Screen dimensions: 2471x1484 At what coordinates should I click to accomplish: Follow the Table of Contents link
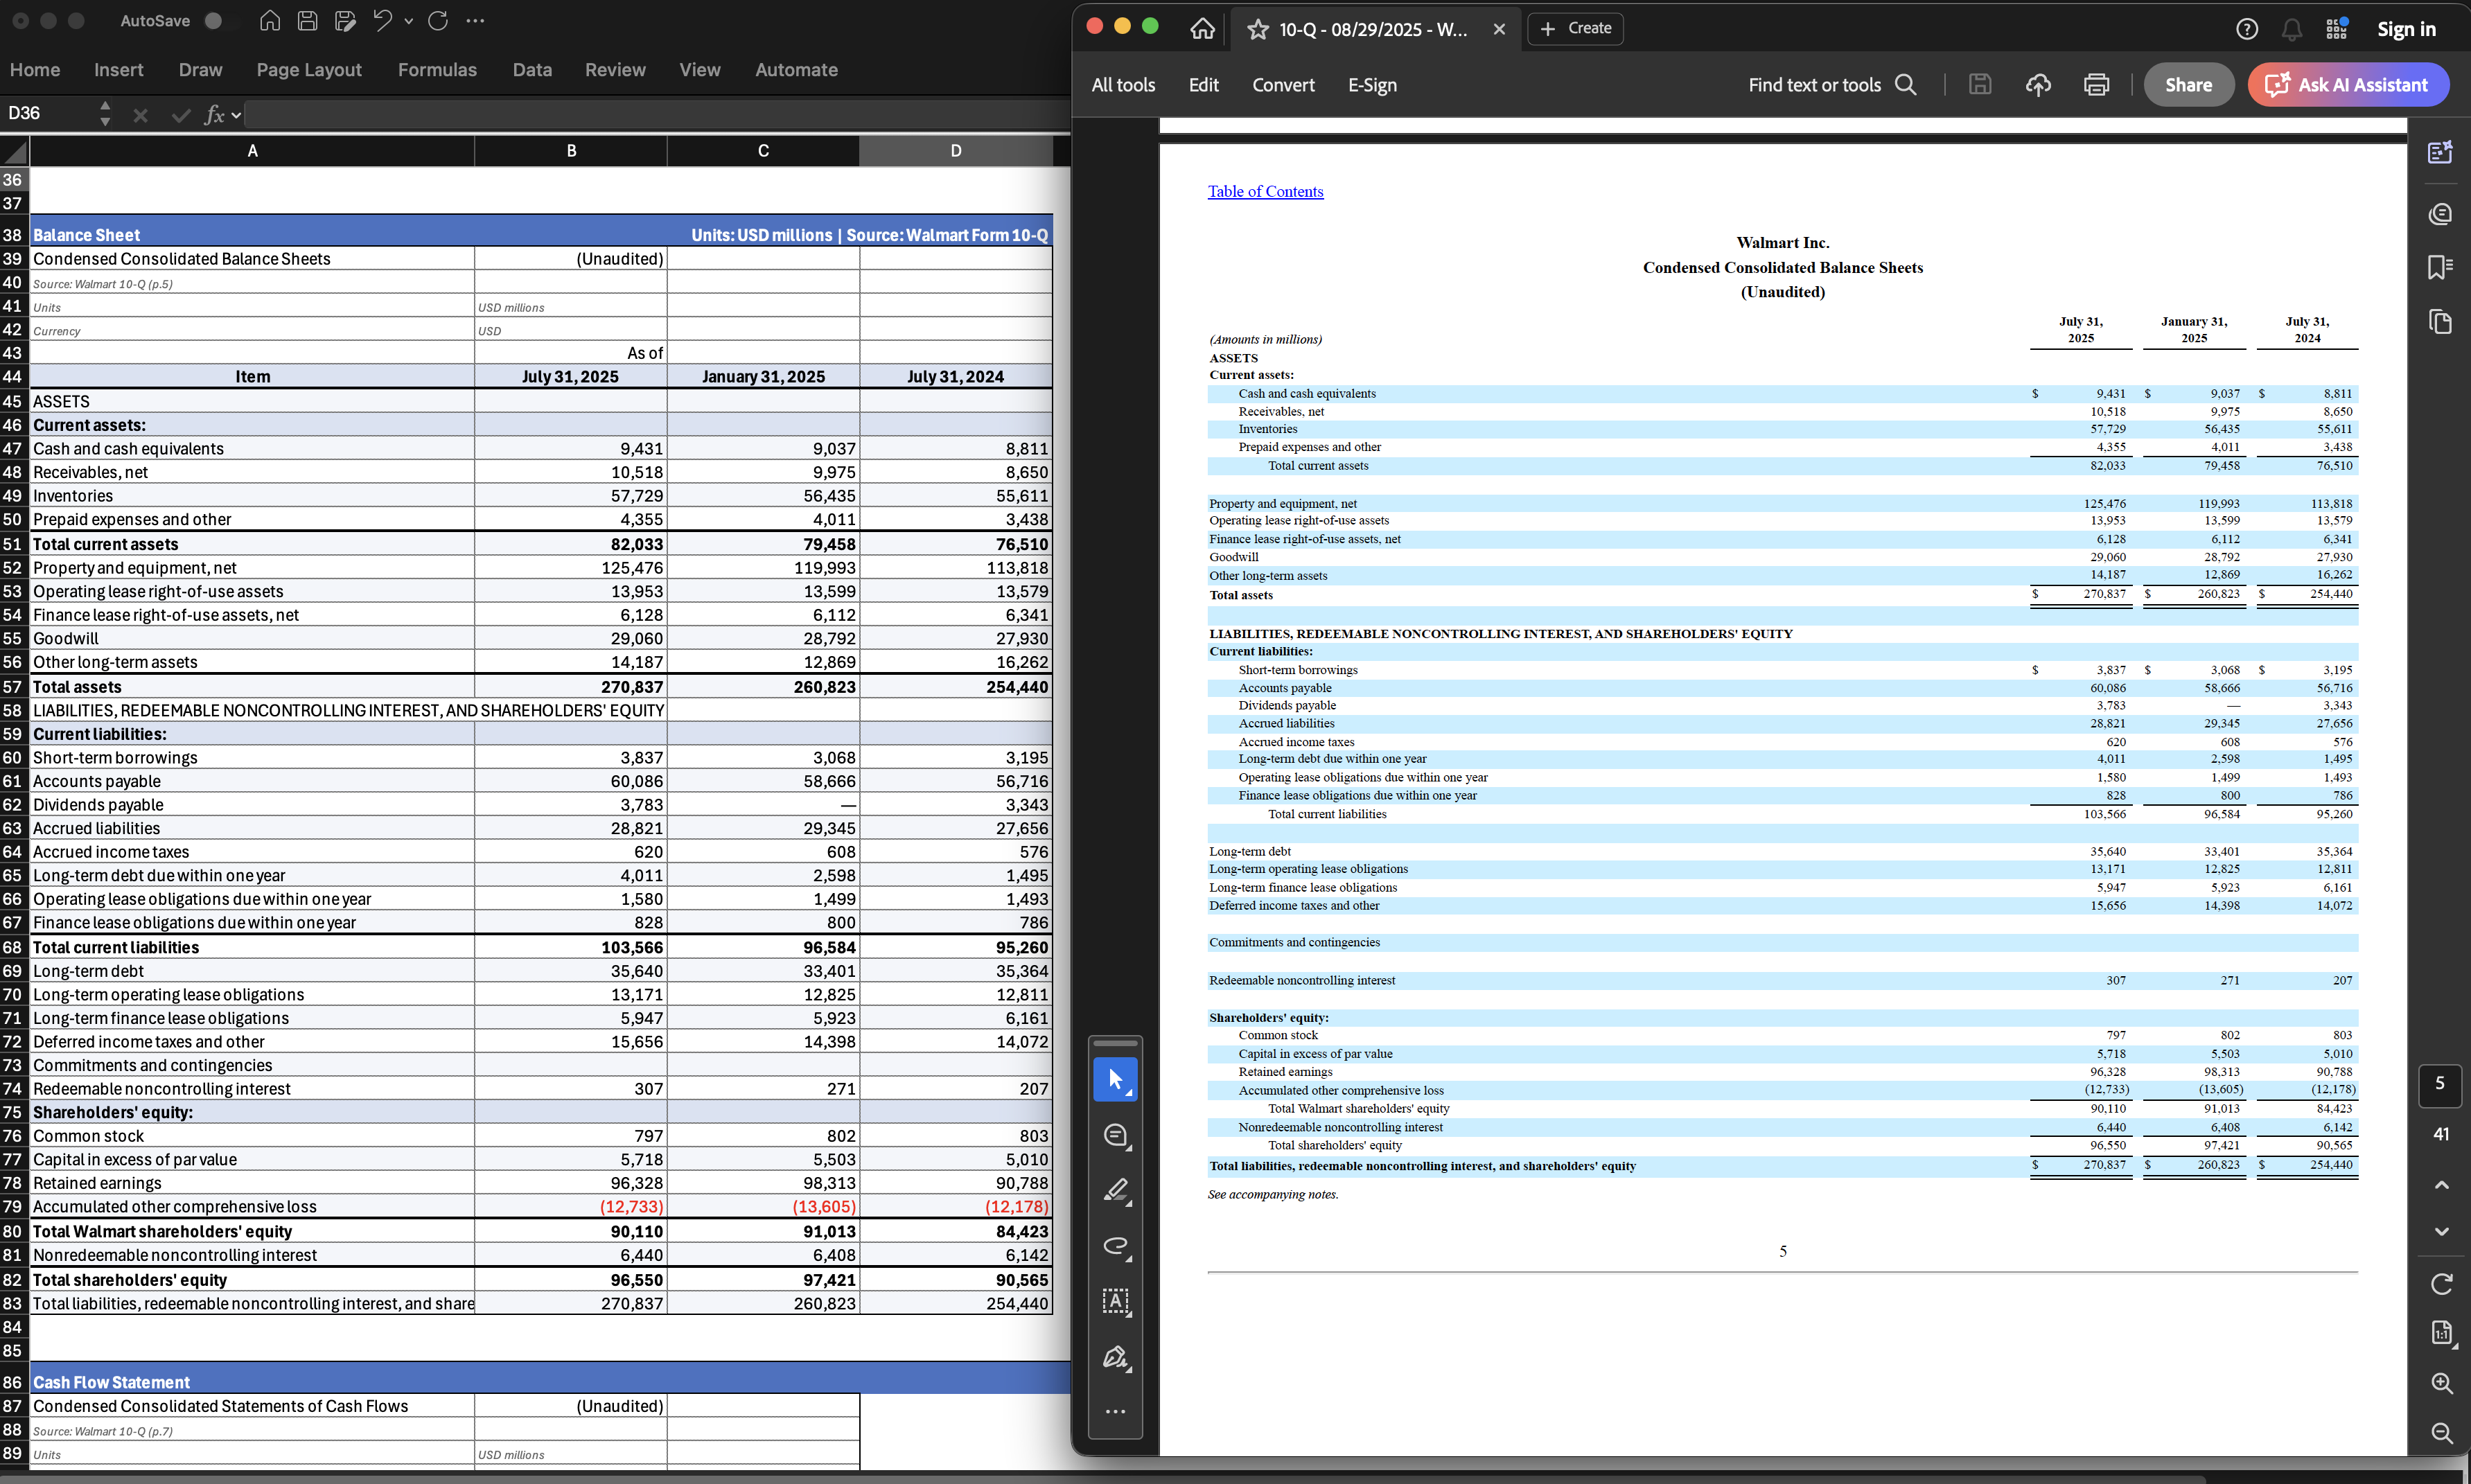[1265, 192]
